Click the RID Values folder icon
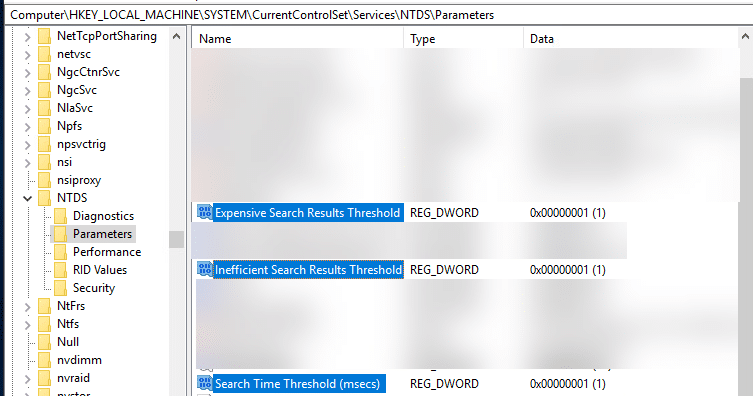This screenshot has width=753, height=396. 61,270
